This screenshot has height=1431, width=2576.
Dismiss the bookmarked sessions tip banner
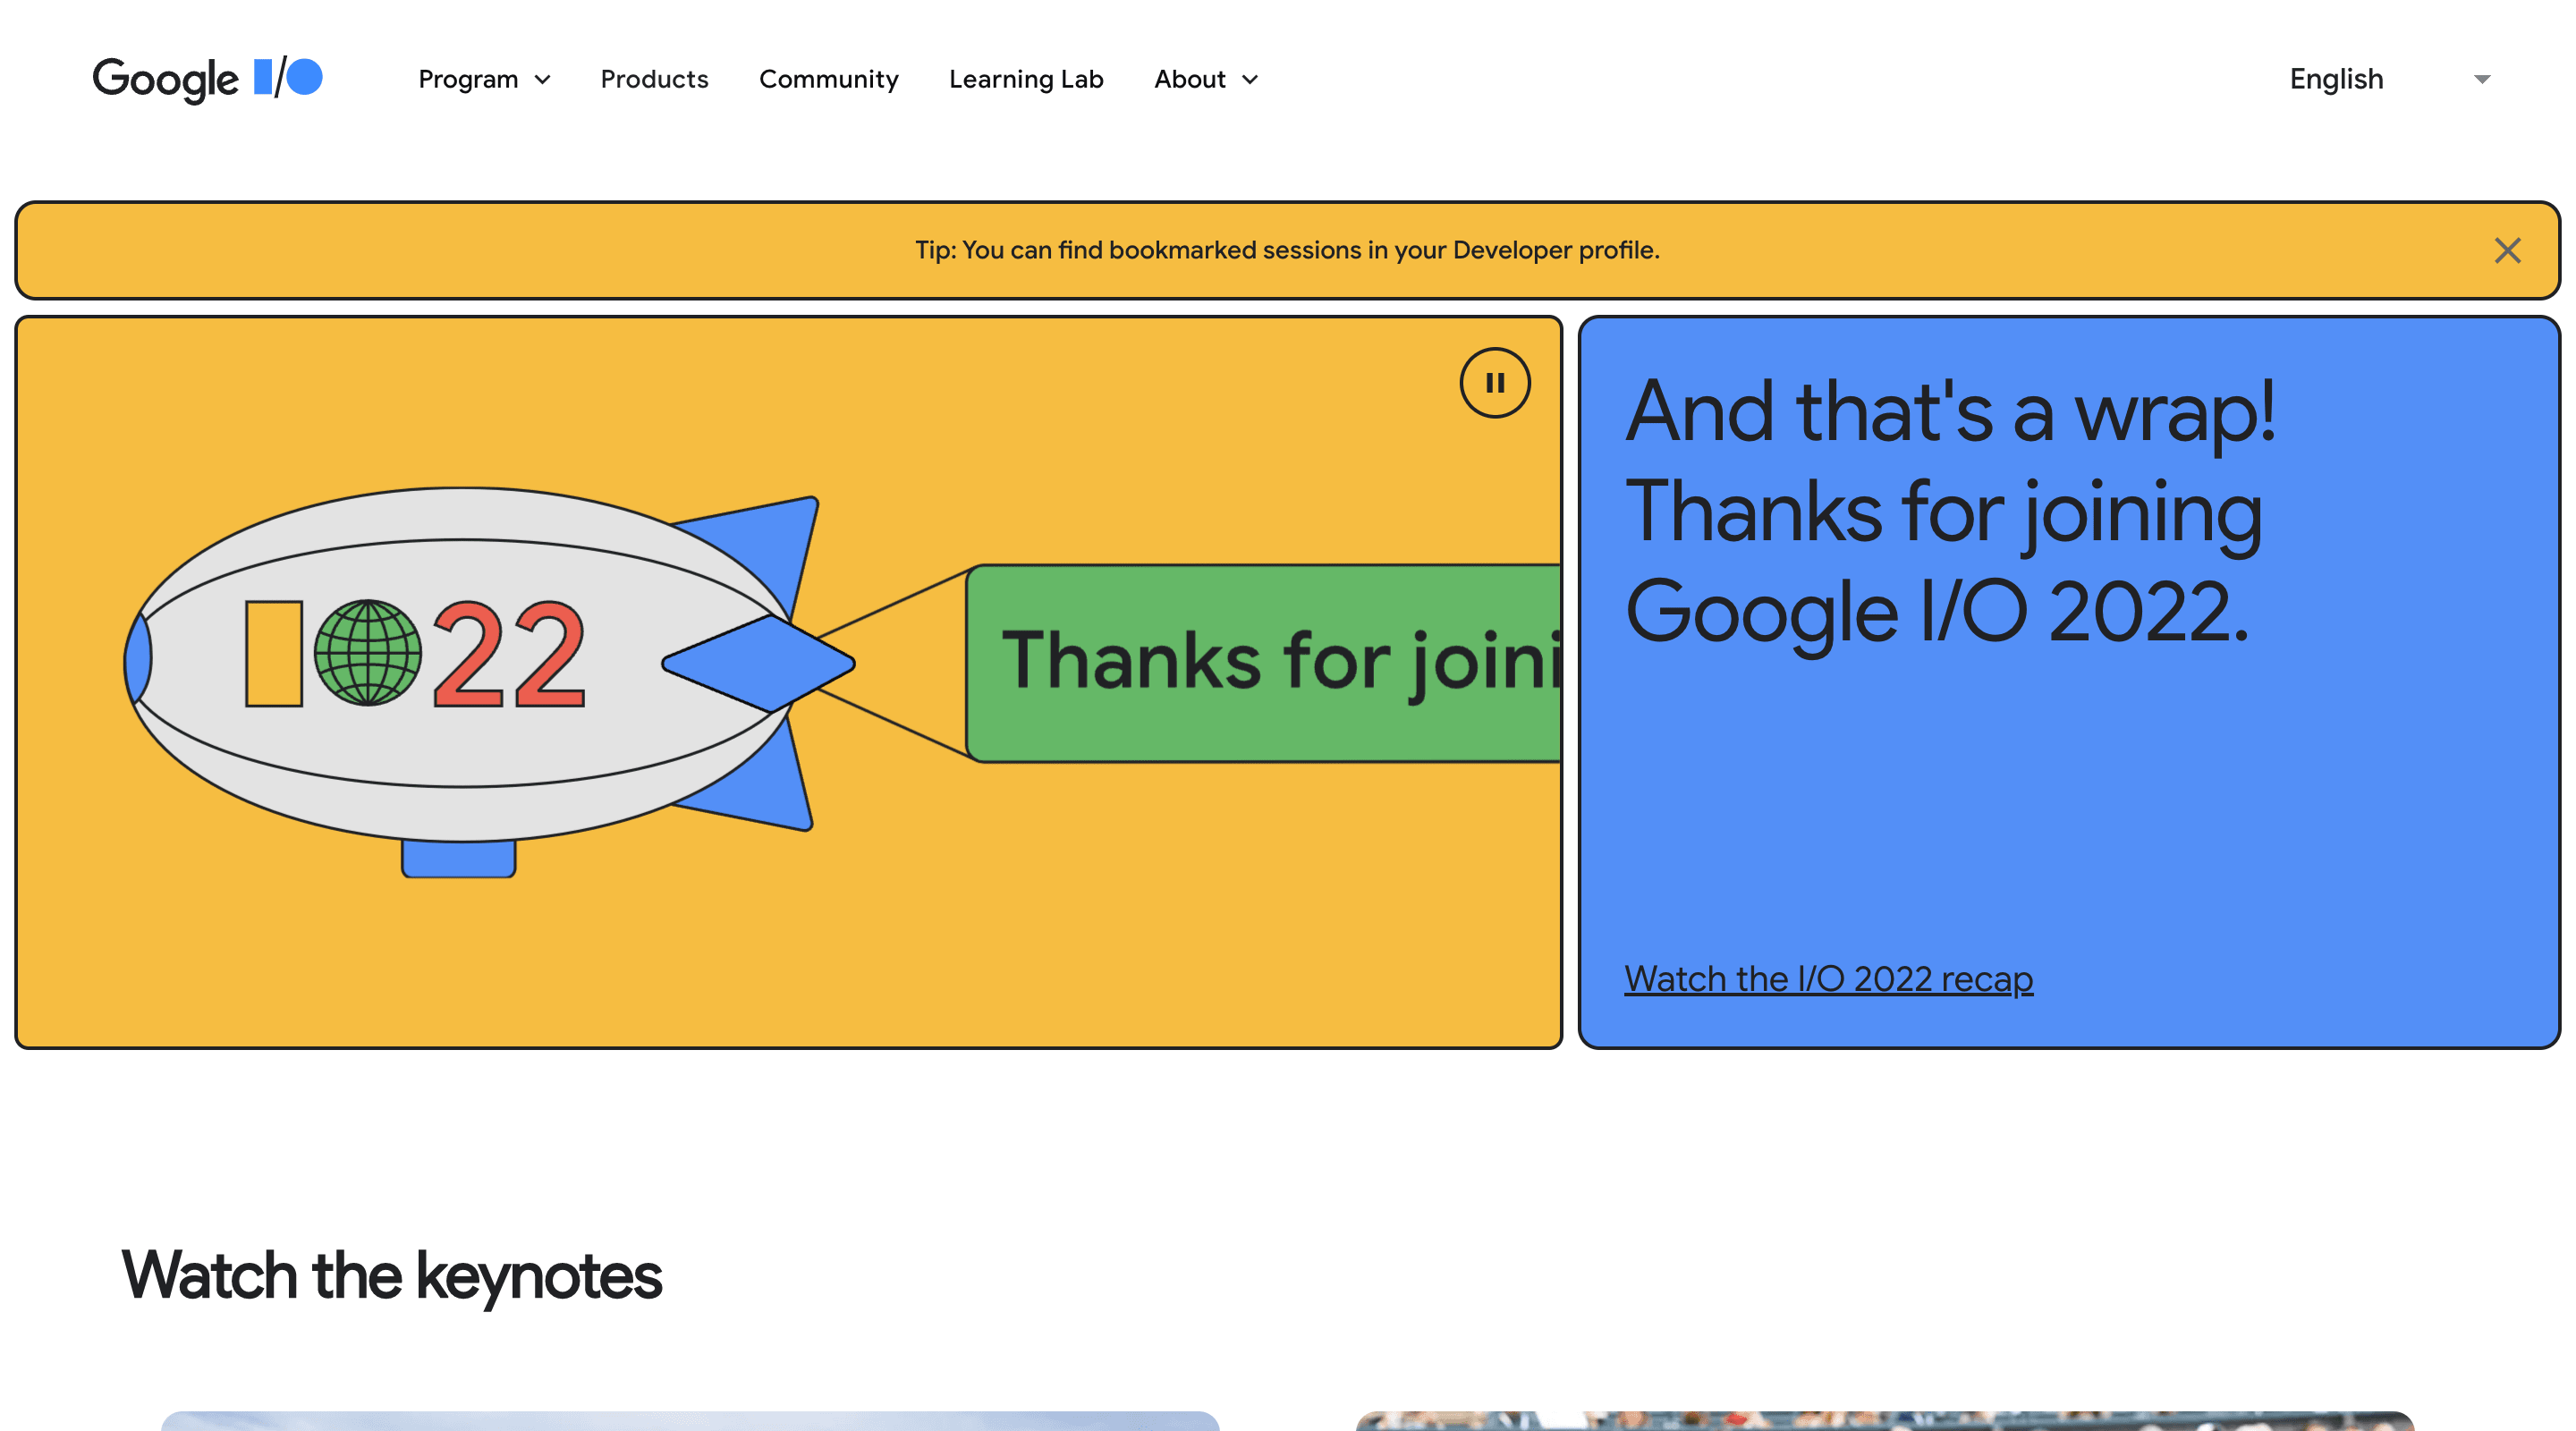pyautogui.click(x=2508, y=251)
